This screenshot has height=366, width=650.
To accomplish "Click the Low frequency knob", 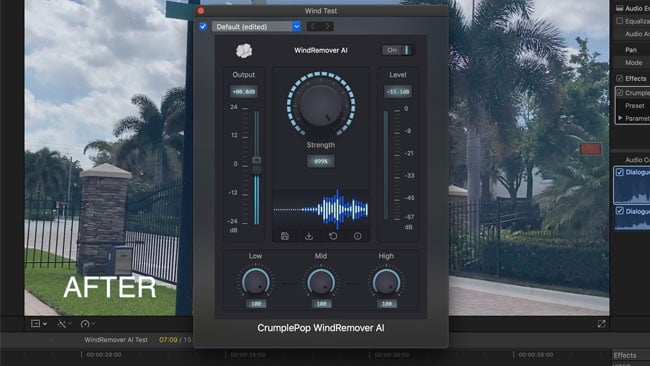I will (x=256, y=282).
